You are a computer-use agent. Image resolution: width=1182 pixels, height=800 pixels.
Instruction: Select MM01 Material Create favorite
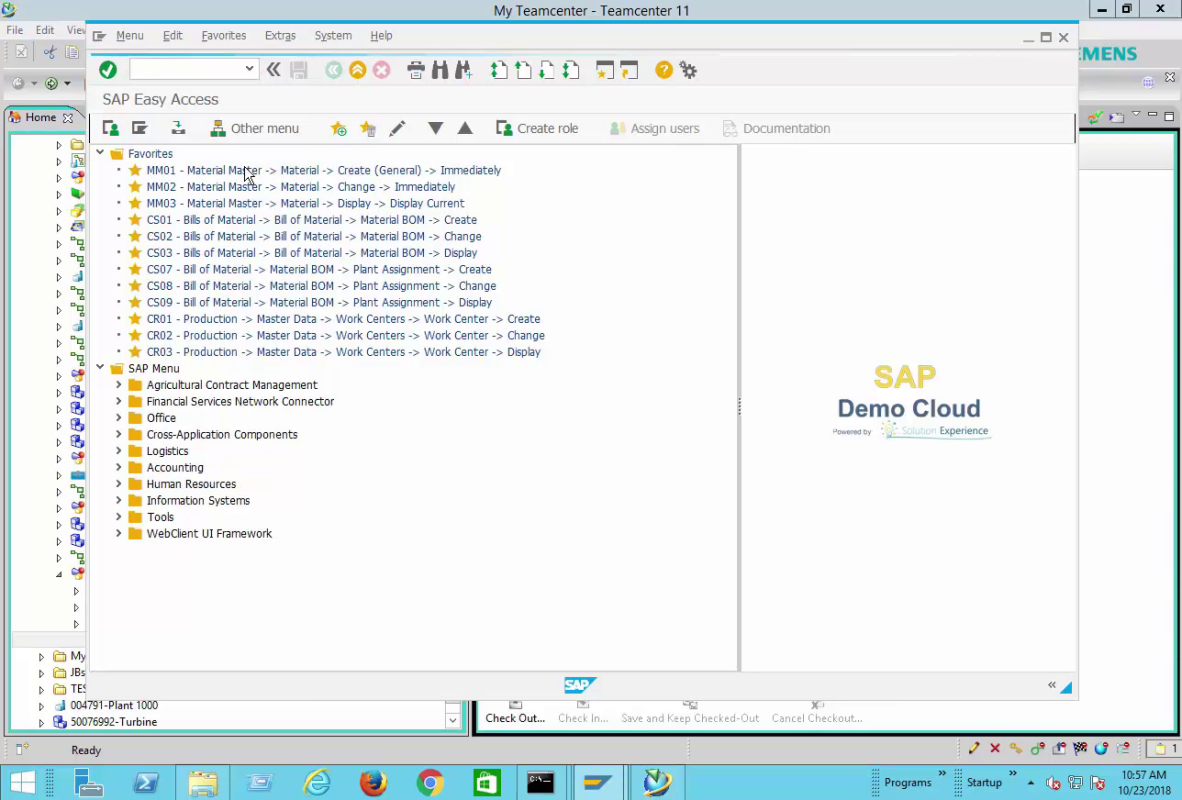323,170
